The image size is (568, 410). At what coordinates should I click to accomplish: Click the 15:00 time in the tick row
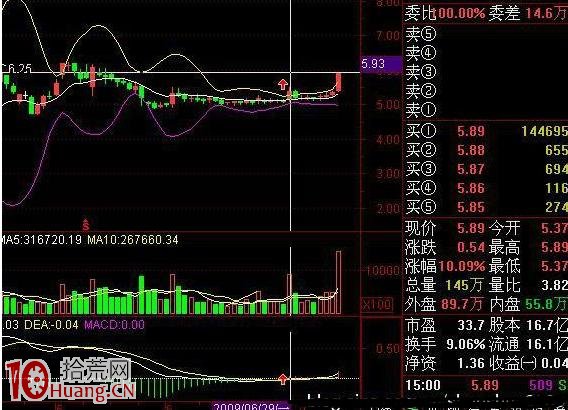click(423, 385)
